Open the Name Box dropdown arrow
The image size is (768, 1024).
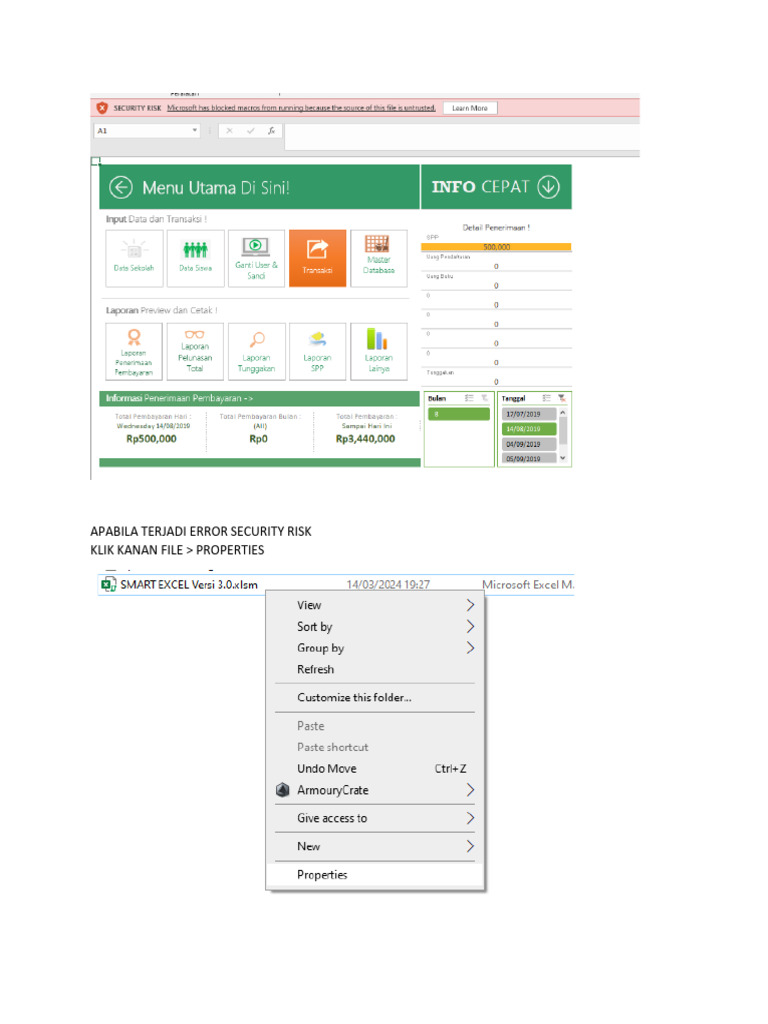click(x=195, y=131)
